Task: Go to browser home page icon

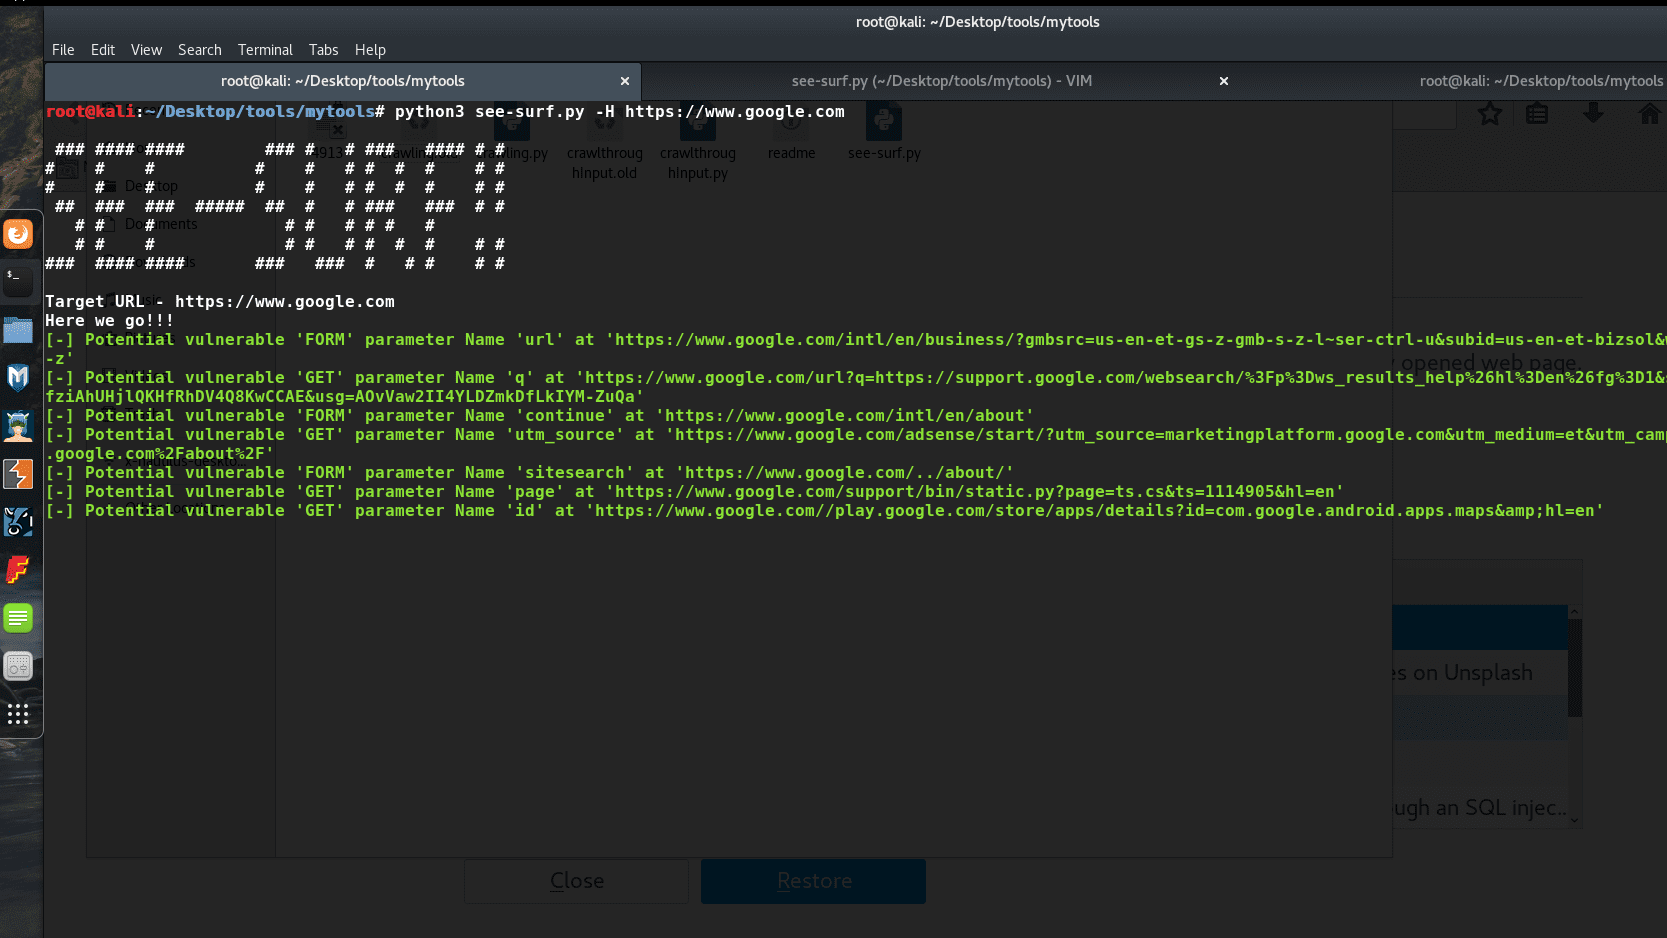Action: 1650,114
